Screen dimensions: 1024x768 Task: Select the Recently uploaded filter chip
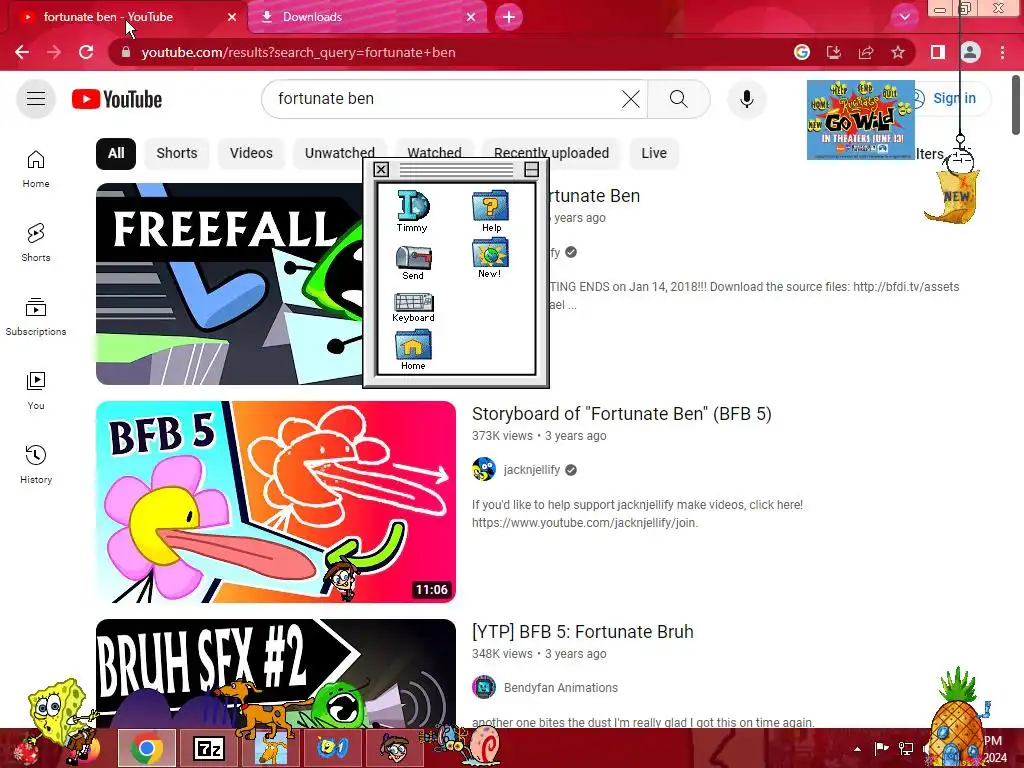click(551, 153)
